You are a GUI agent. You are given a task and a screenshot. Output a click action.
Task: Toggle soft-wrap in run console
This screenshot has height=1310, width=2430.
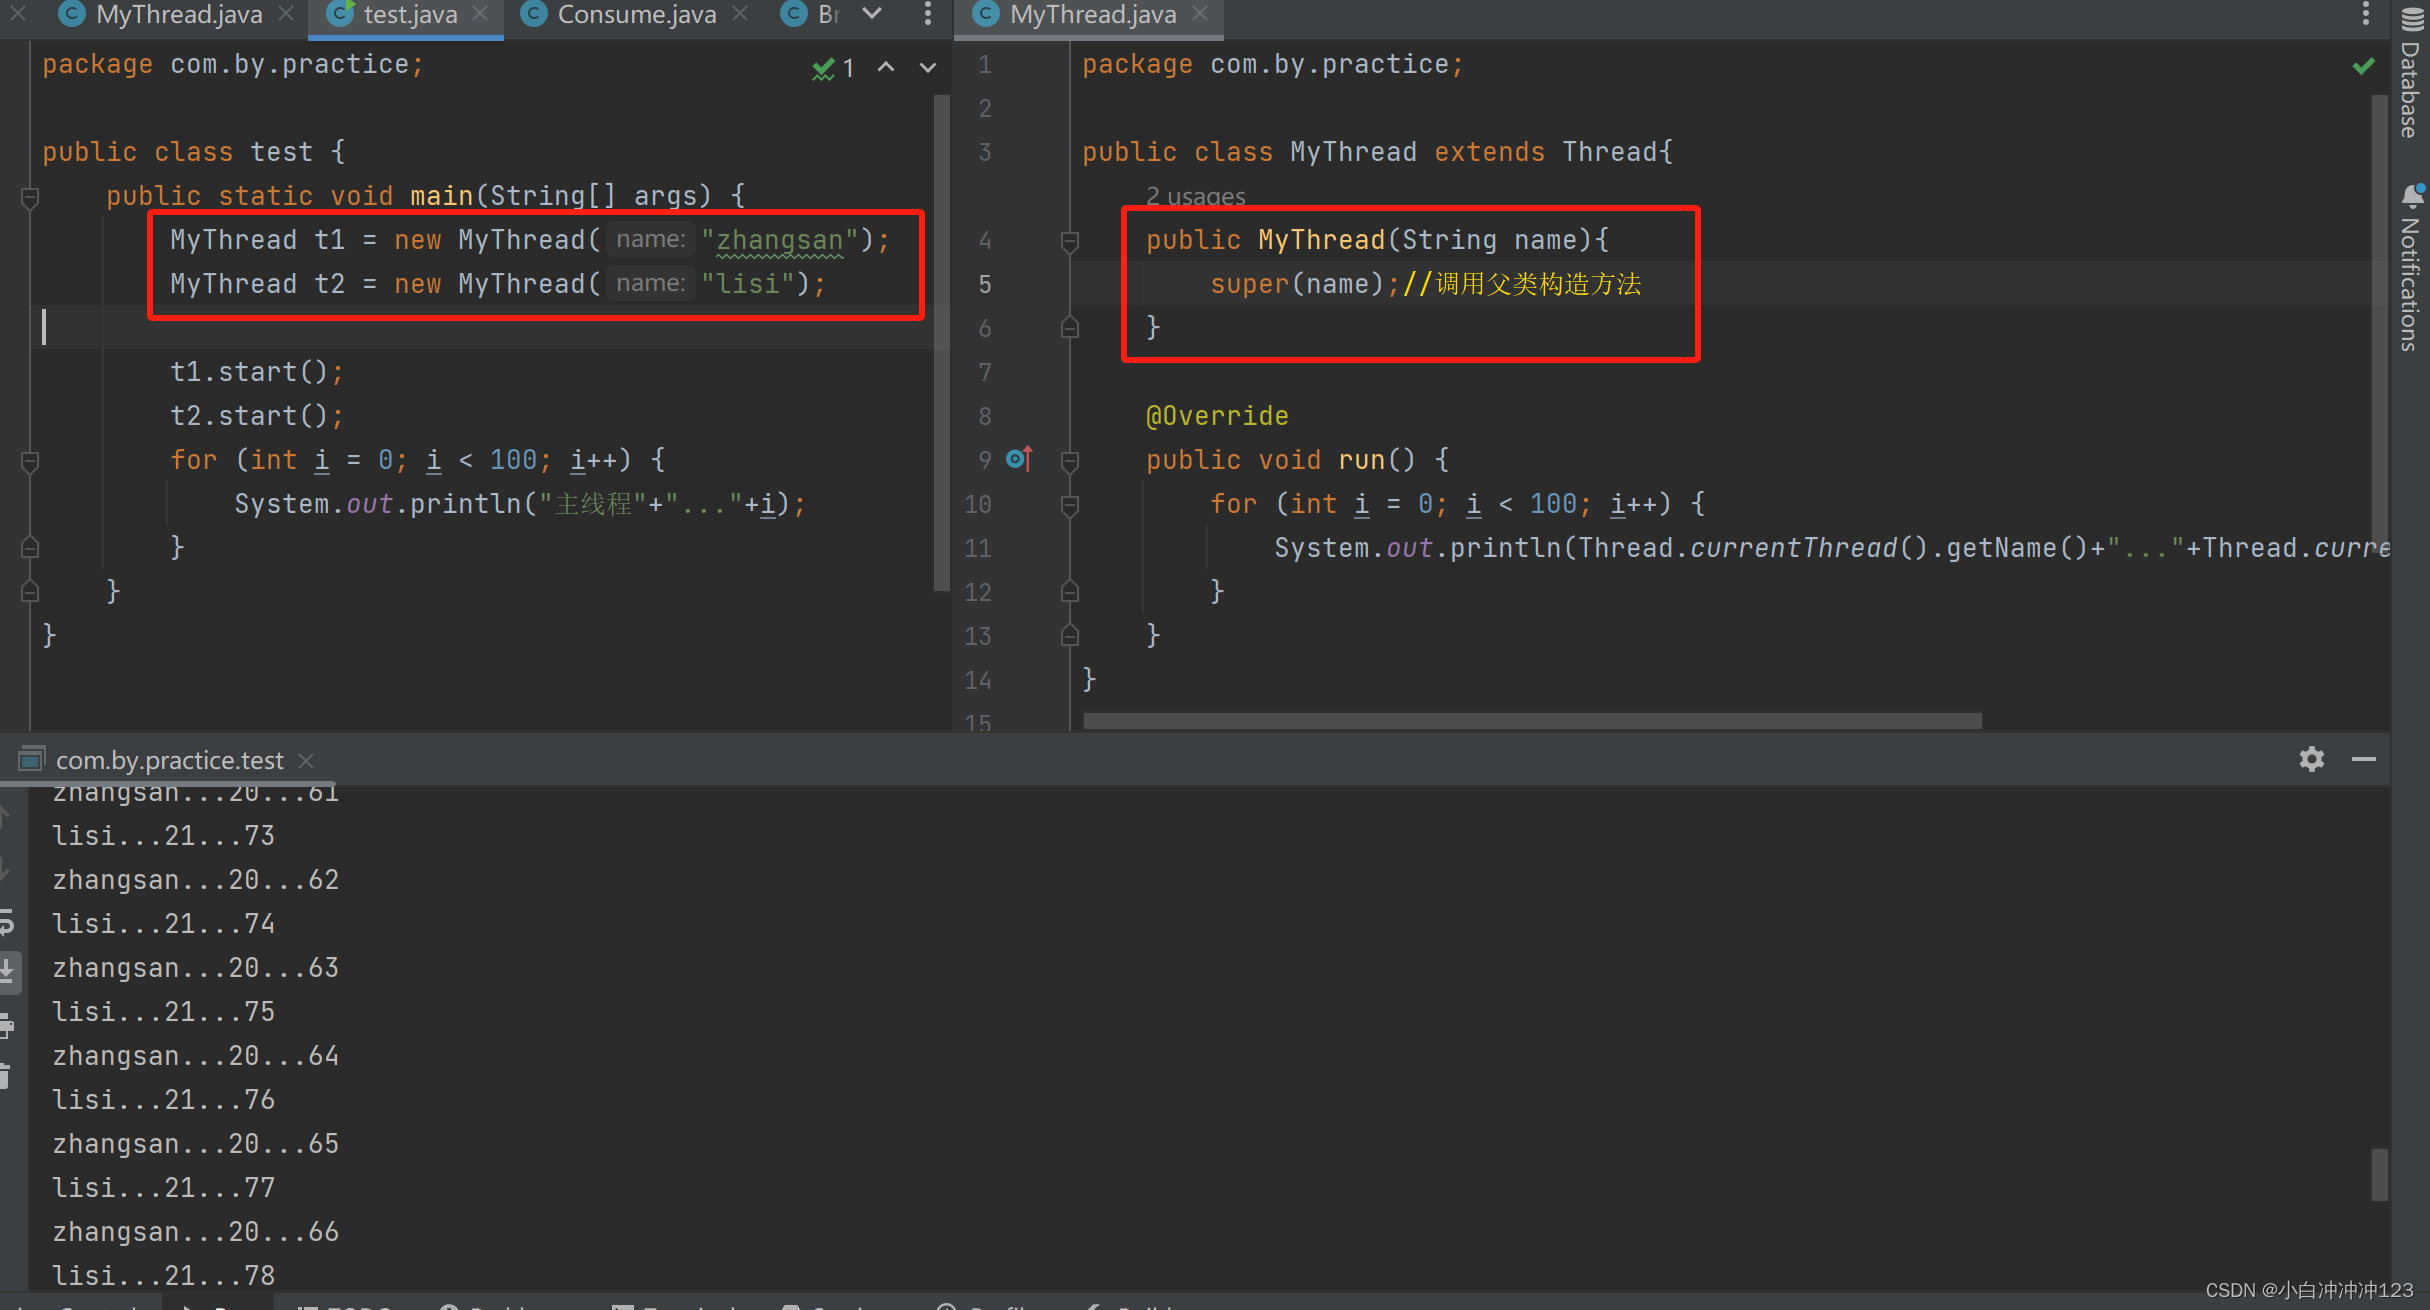coord(6,922)
